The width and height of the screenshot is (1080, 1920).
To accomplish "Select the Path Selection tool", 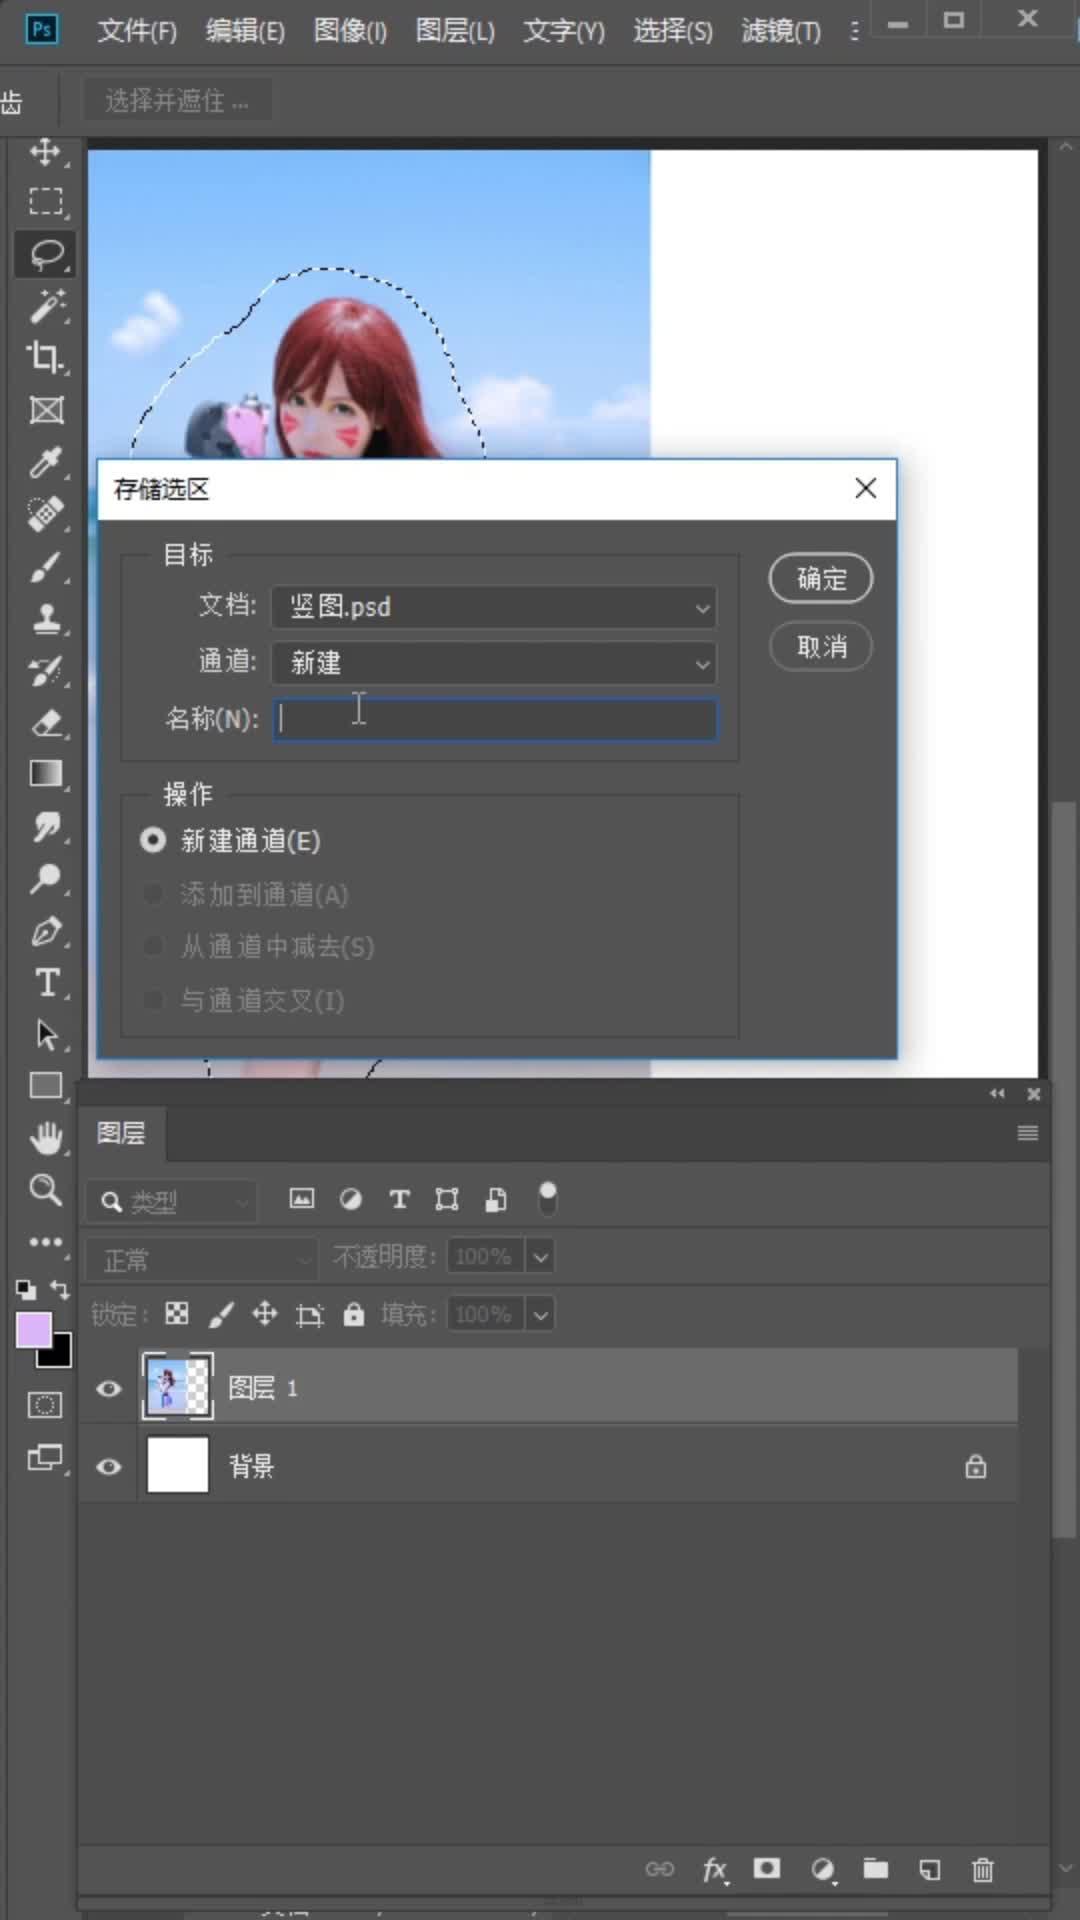I will [45, 1035].
